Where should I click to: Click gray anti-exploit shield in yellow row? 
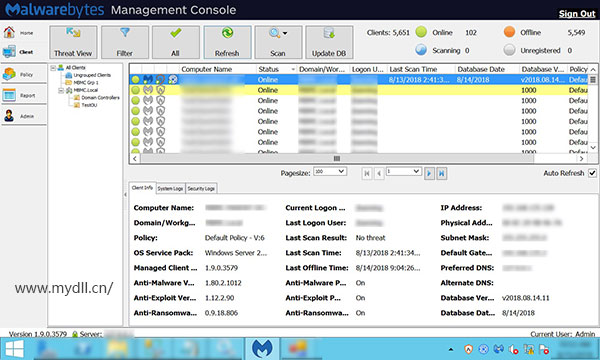pyautogui.click(x=160, y=90)
